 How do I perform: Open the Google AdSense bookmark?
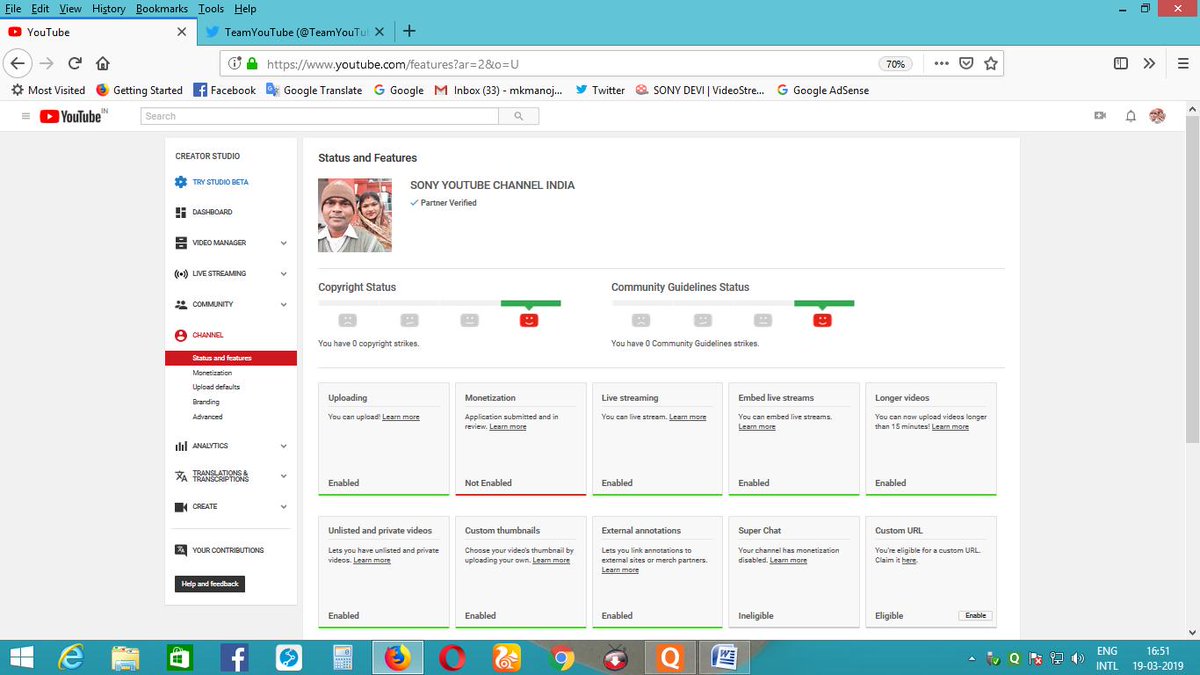(822, 90)
